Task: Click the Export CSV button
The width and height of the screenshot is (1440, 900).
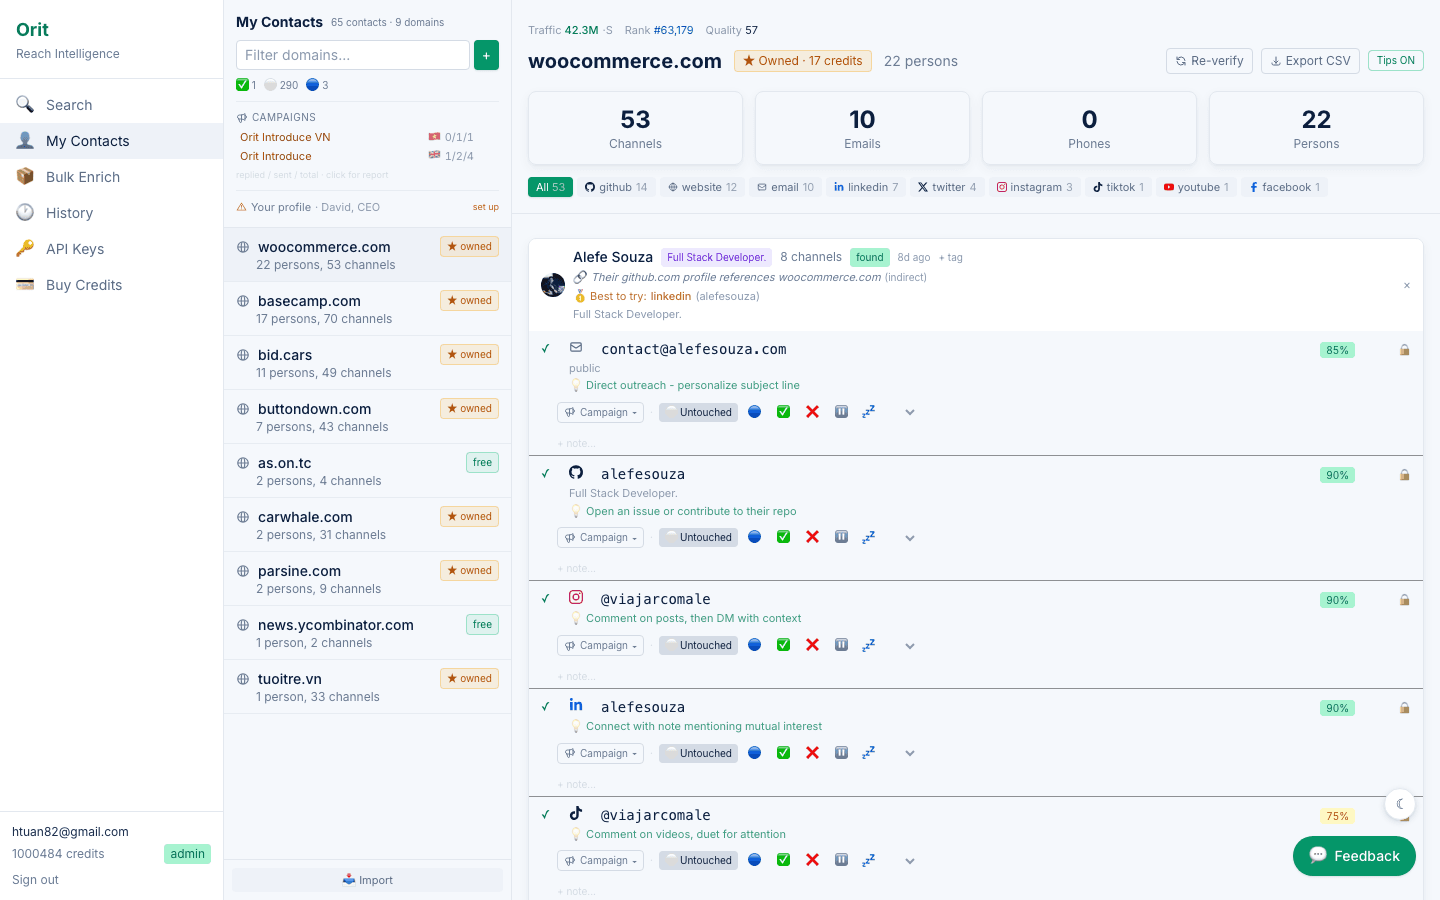Action: 1310,61
